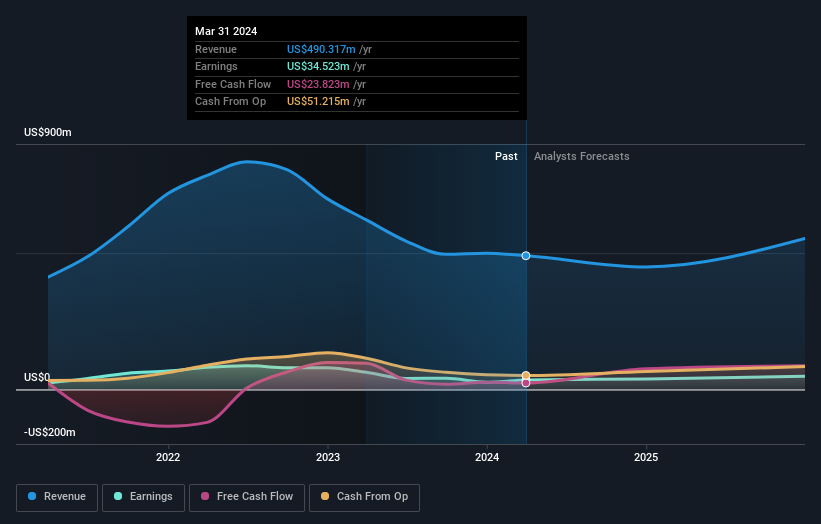Click the Cash From Op label in tooltip
821x524 pixels.
coord(230,102)
